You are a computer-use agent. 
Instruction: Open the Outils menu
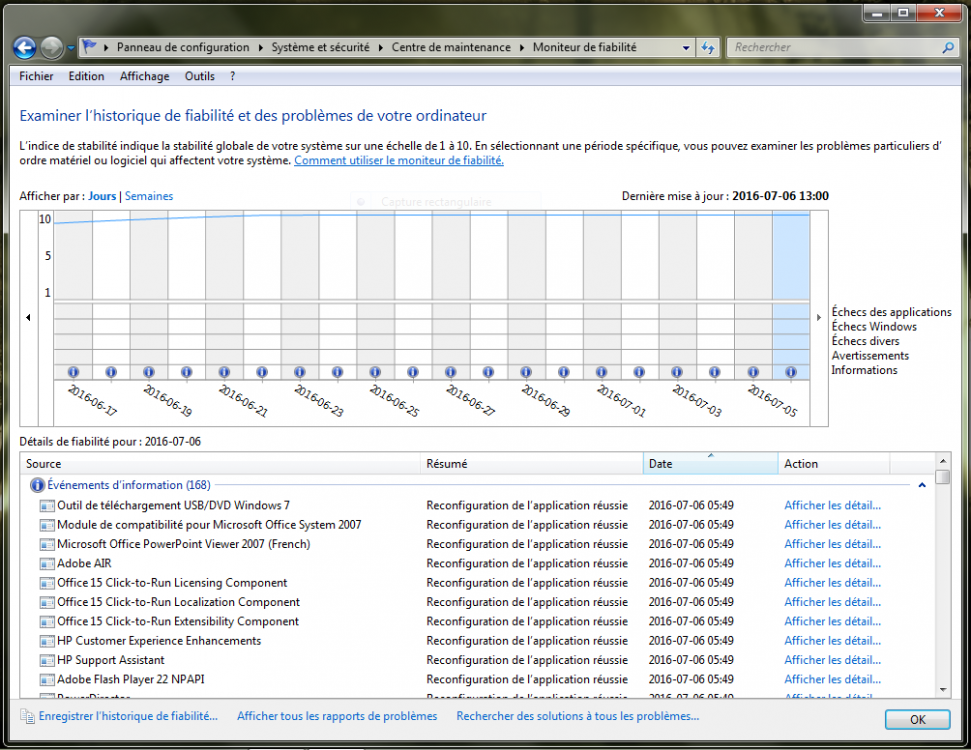coord(199,76)
